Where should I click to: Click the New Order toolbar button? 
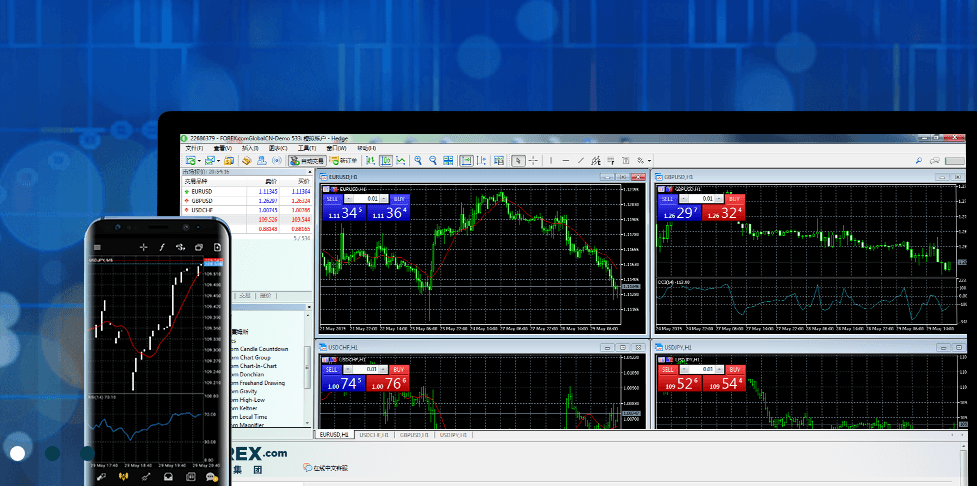click(x=343, y=161)
